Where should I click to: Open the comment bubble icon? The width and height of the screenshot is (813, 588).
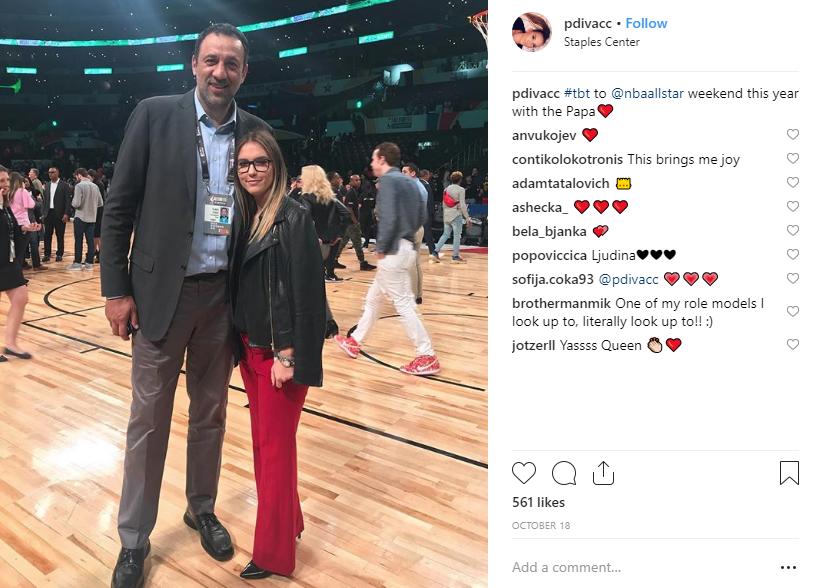[564, 473]
